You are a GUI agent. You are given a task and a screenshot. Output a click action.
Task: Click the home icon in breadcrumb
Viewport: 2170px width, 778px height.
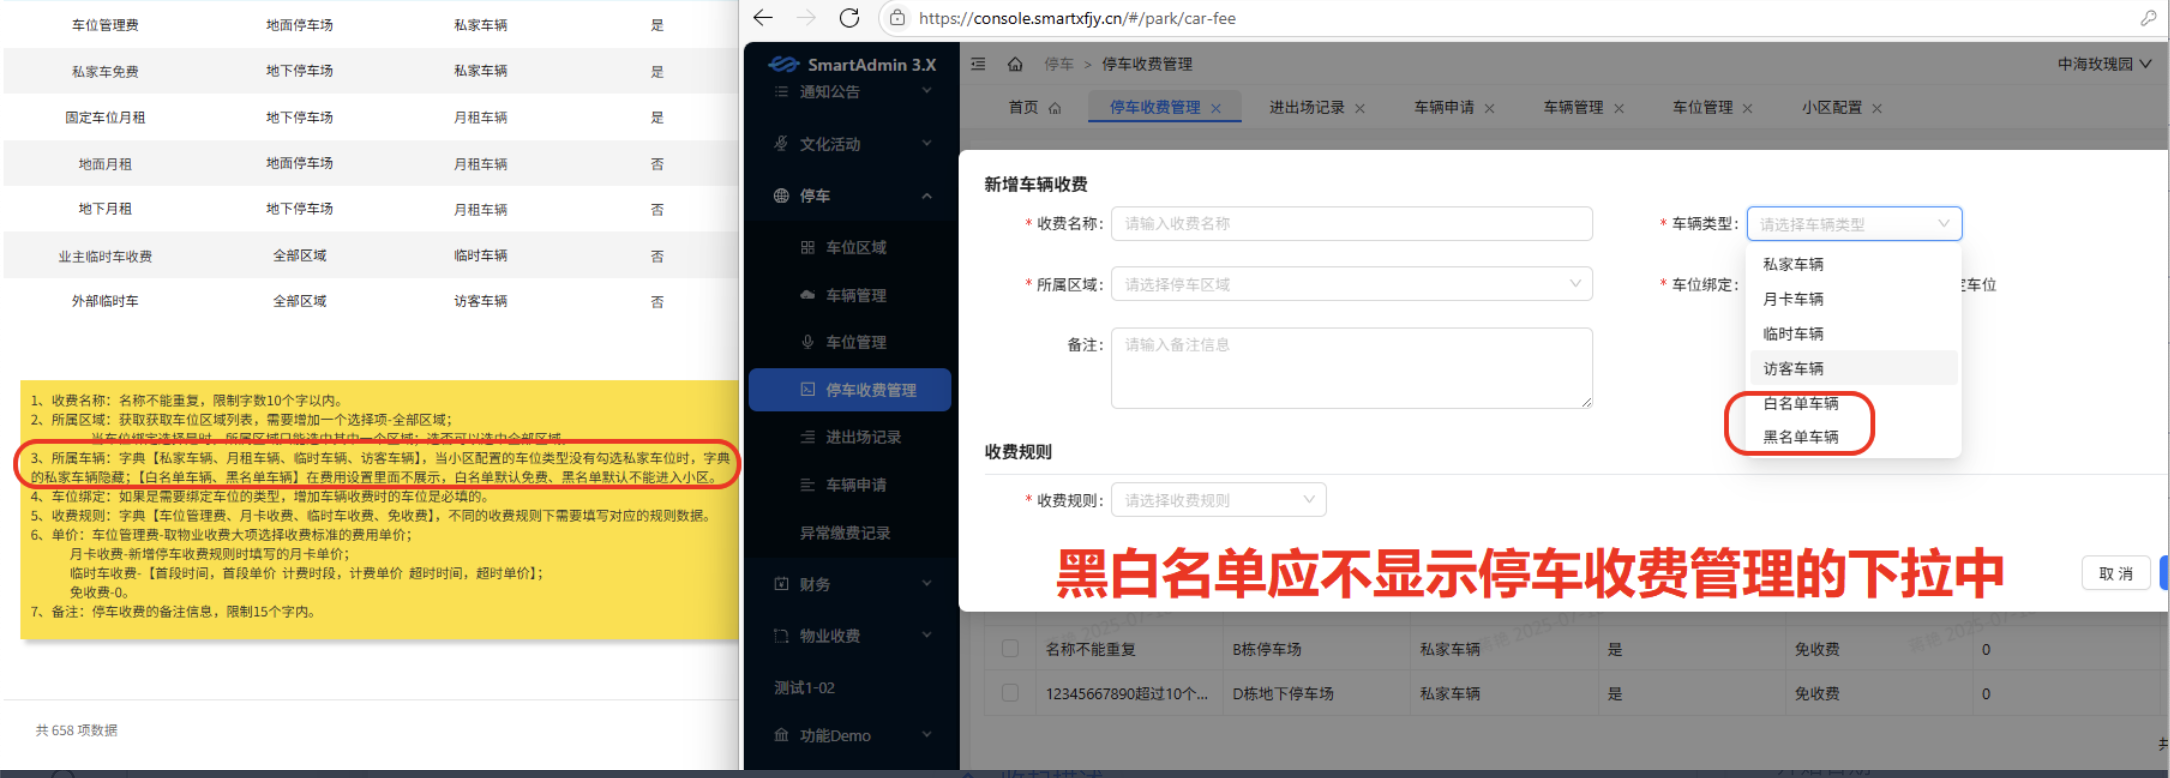click(x=1015, y=64)
